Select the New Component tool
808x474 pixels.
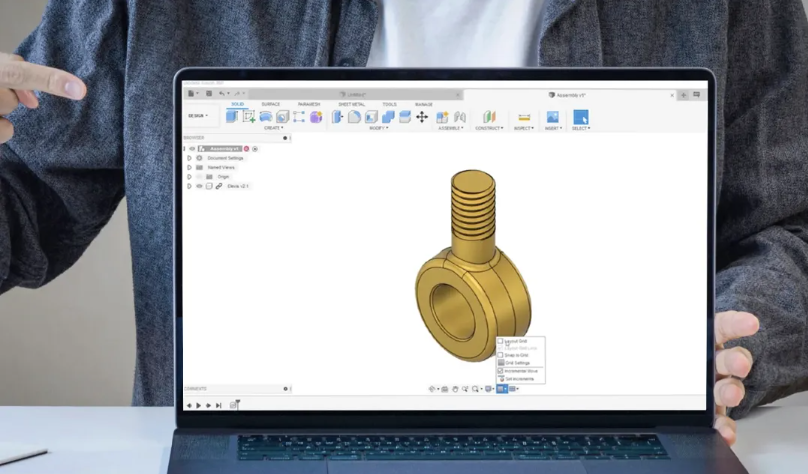pyautogui.click(x=232, y=117)
